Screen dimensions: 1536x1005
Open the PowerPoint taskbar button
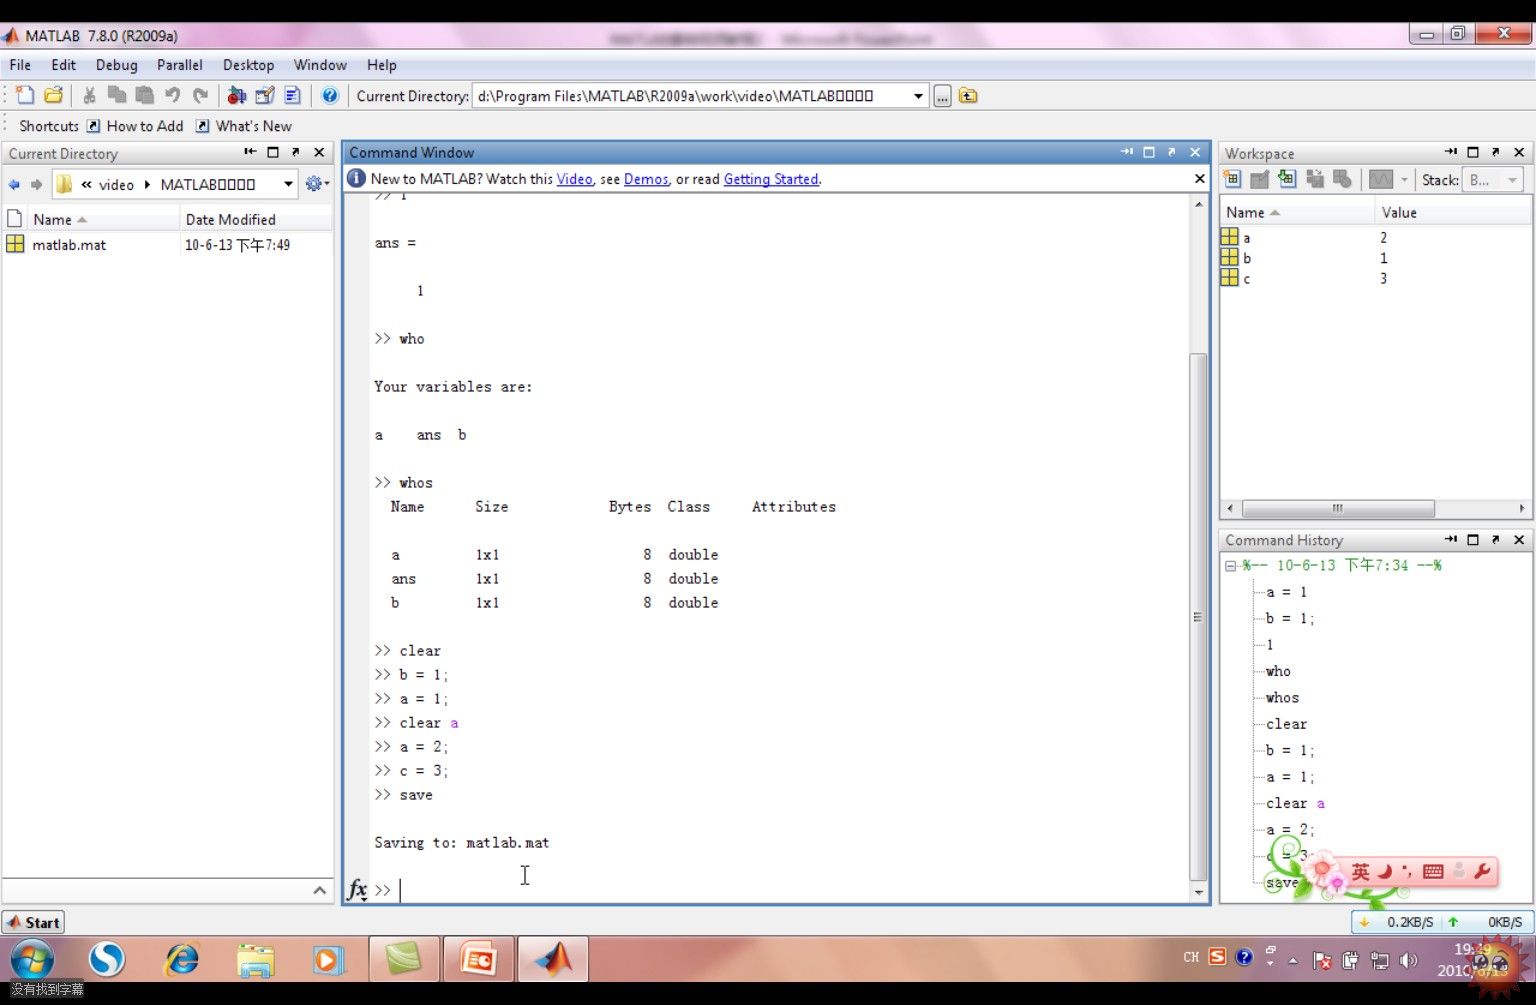(478, 961)
